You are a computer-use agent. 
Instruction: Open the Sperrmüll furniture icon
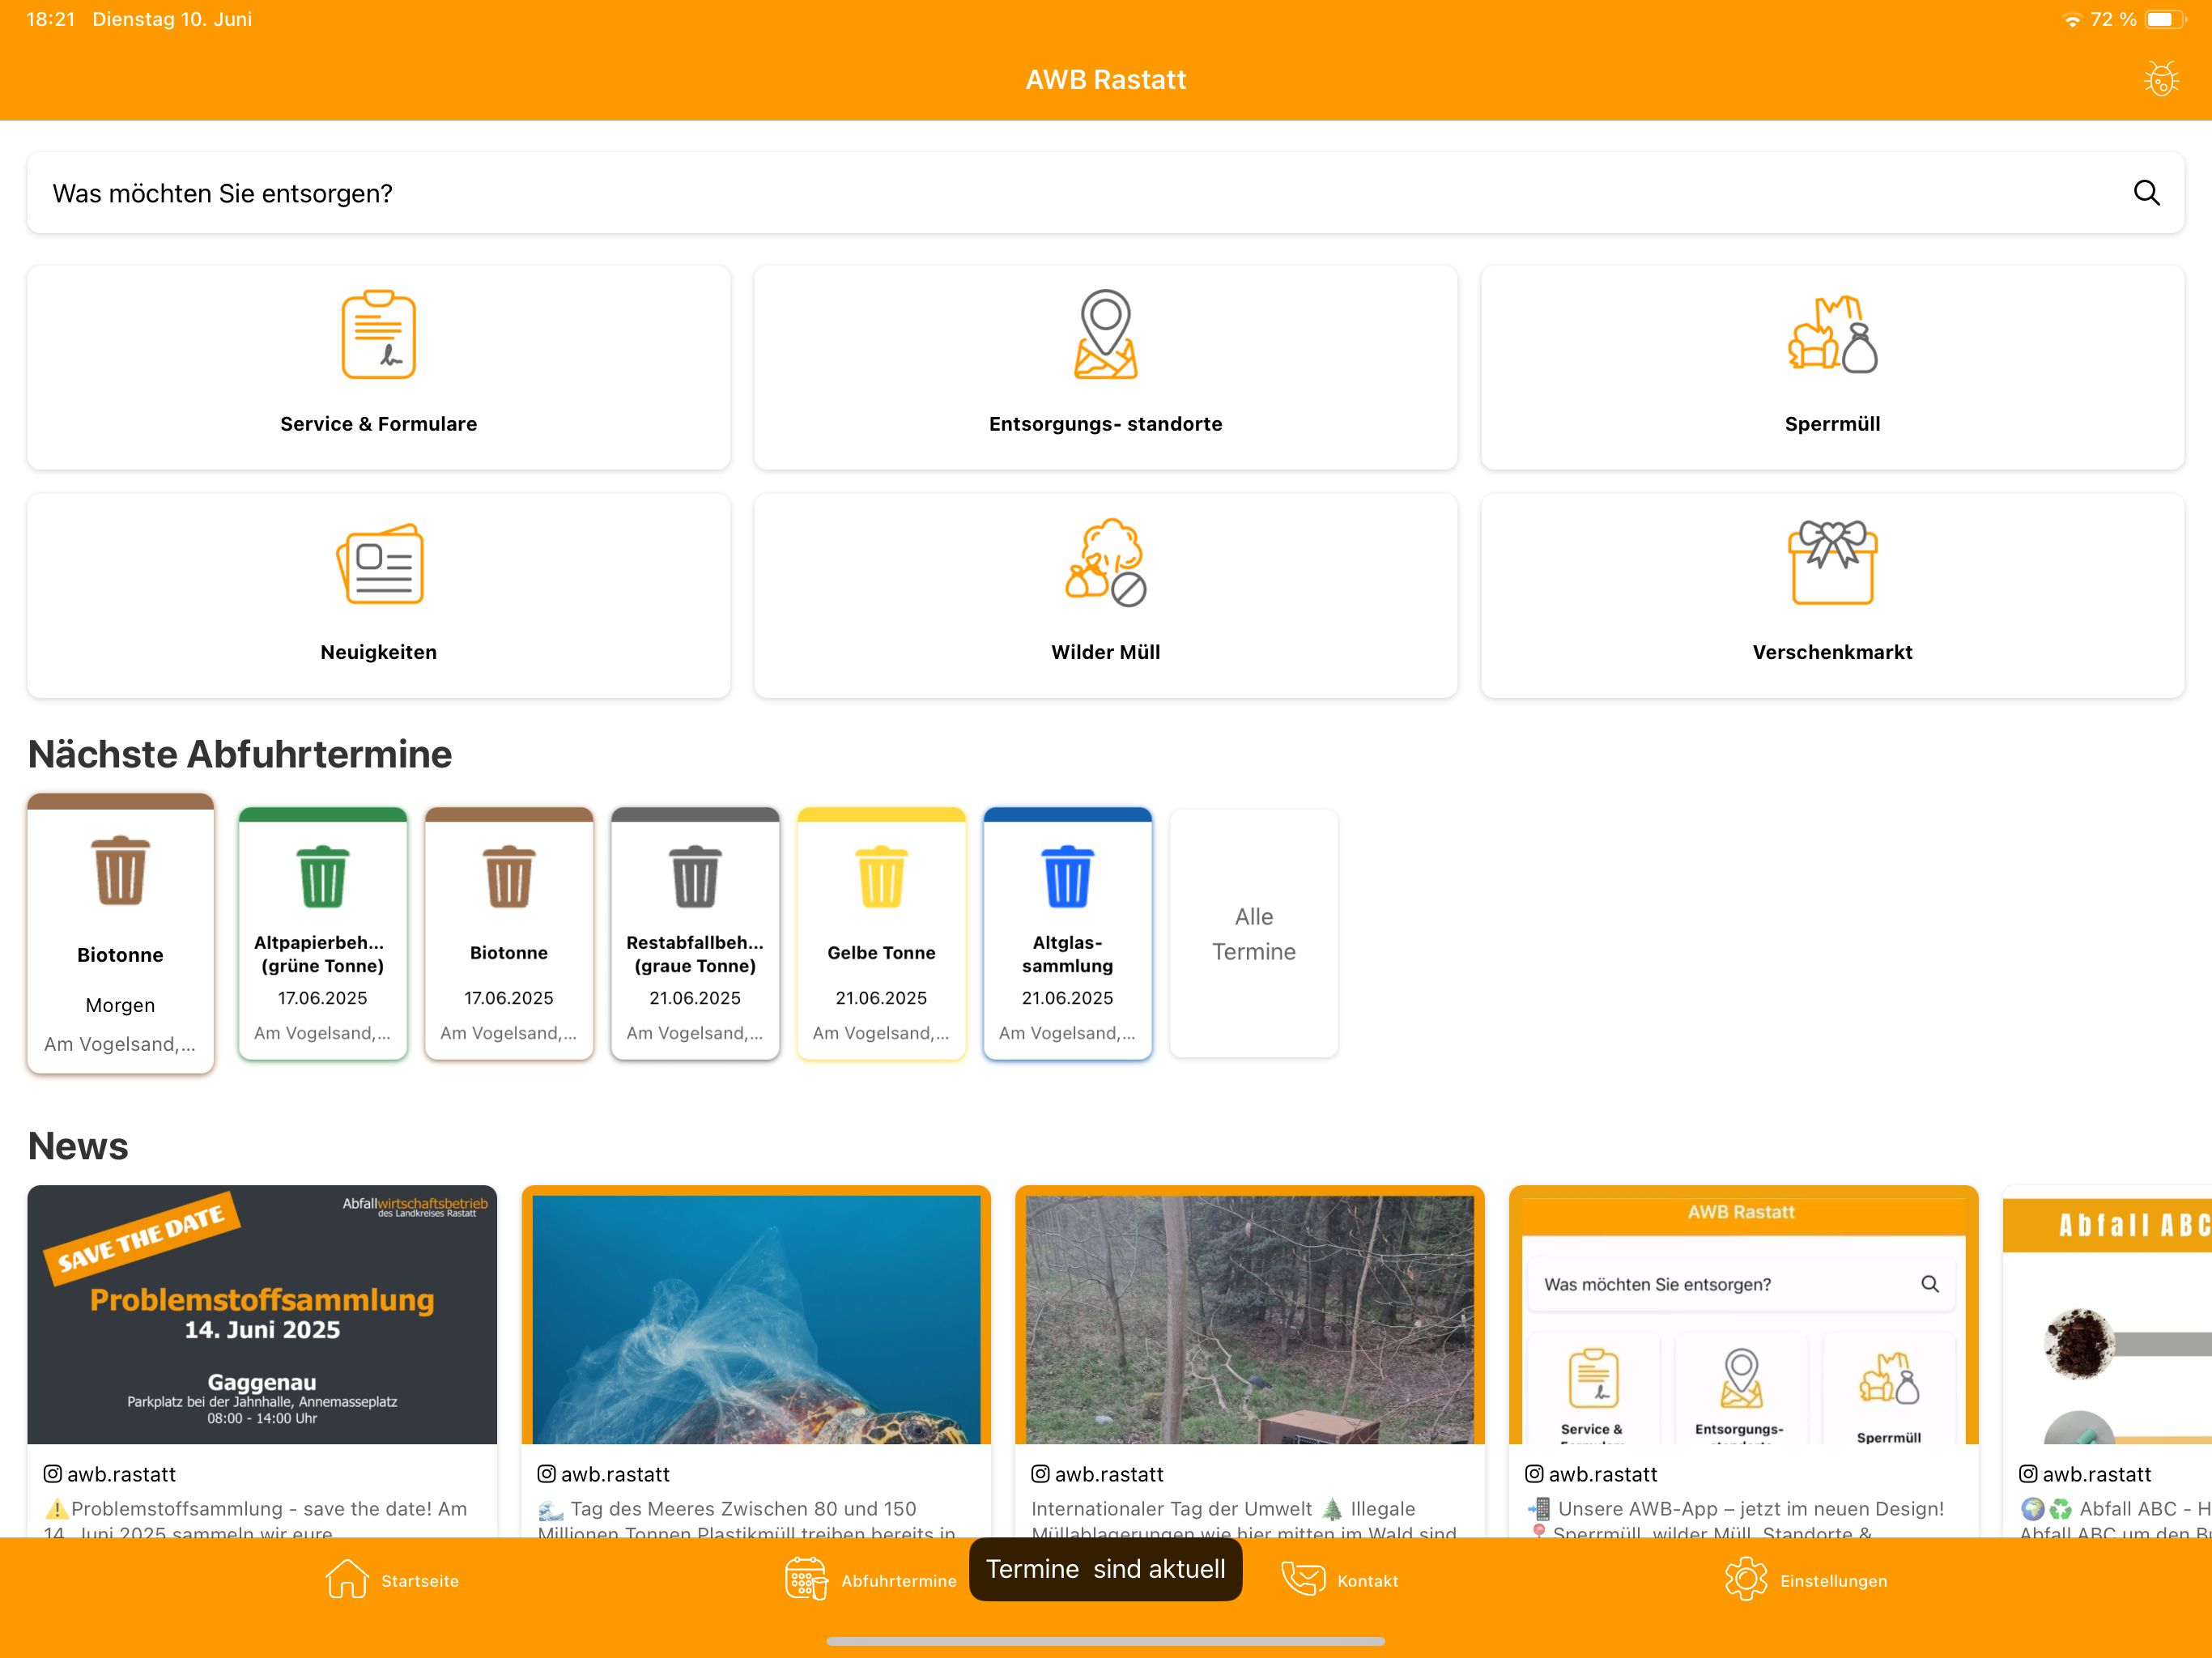click(1832, 334)
